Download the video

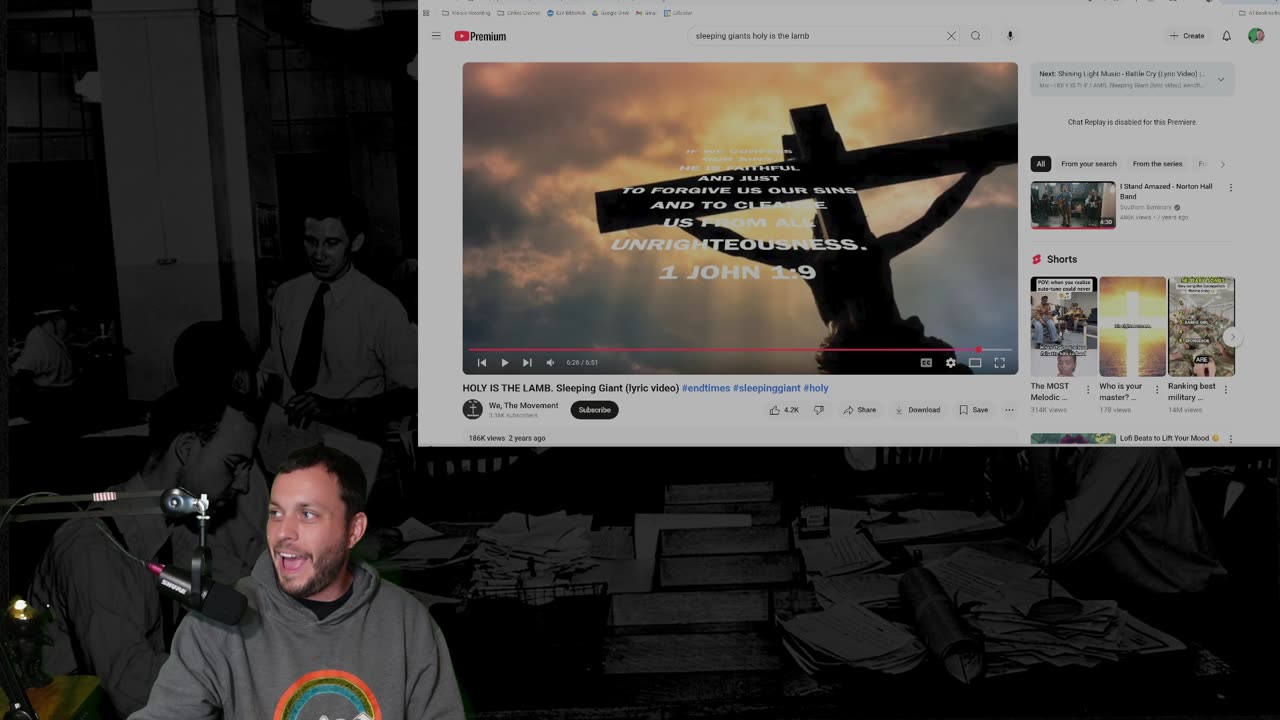(x=917, y=410)
